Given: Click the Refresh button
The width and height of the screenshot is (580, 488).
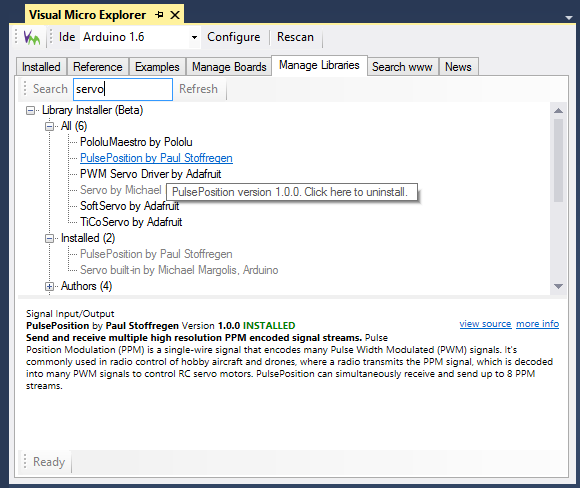Looking at the screenshot, I should click(x=198, y=89).
